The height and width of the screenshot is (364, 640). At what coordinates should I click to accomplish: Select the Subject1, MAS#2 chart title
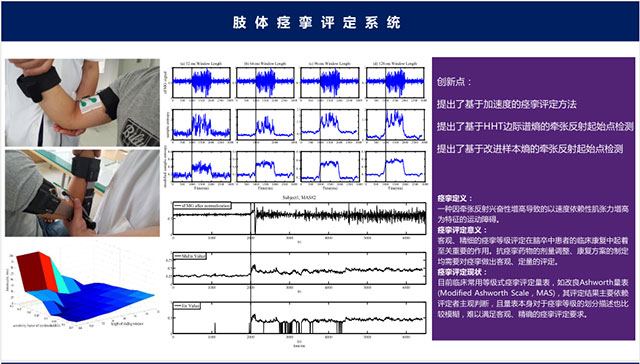pyautogui.click(x=300, y=198)
